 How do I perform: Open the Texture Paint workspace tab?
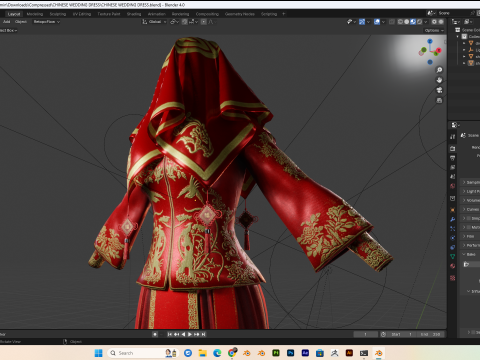[109, 14]
